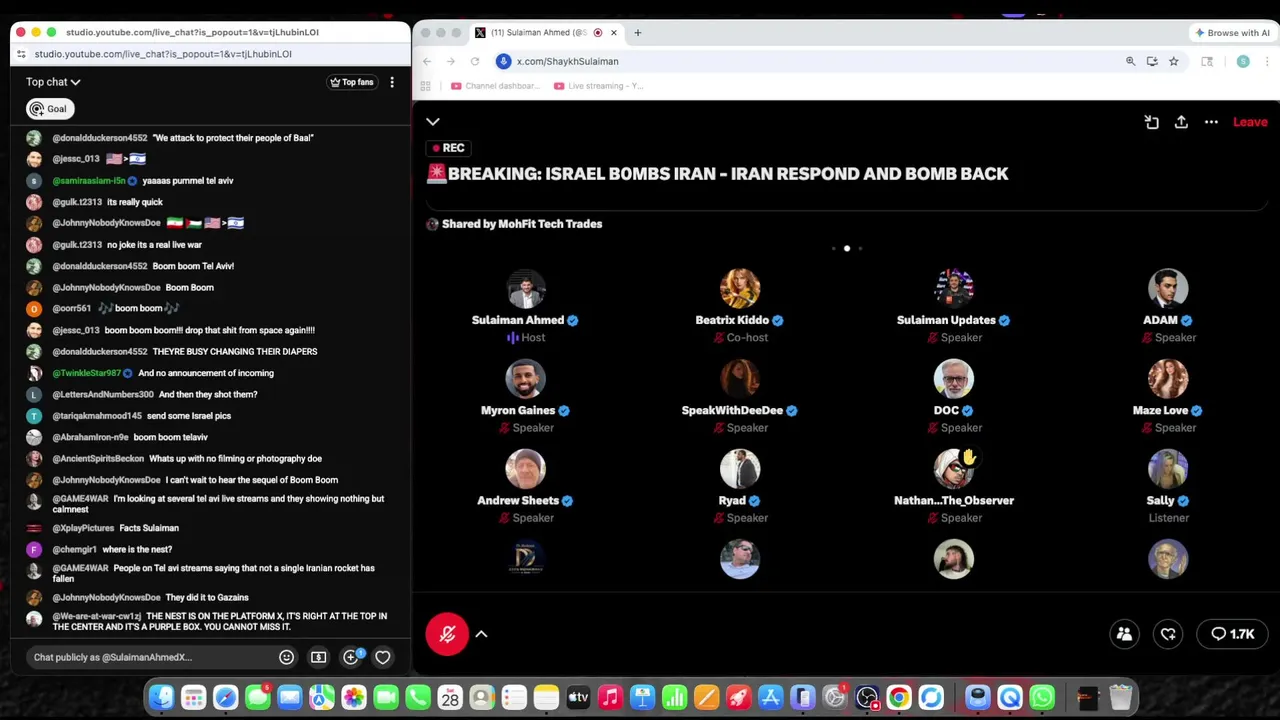
Task: Go back in the X browser window
Action: pos(427,61)
